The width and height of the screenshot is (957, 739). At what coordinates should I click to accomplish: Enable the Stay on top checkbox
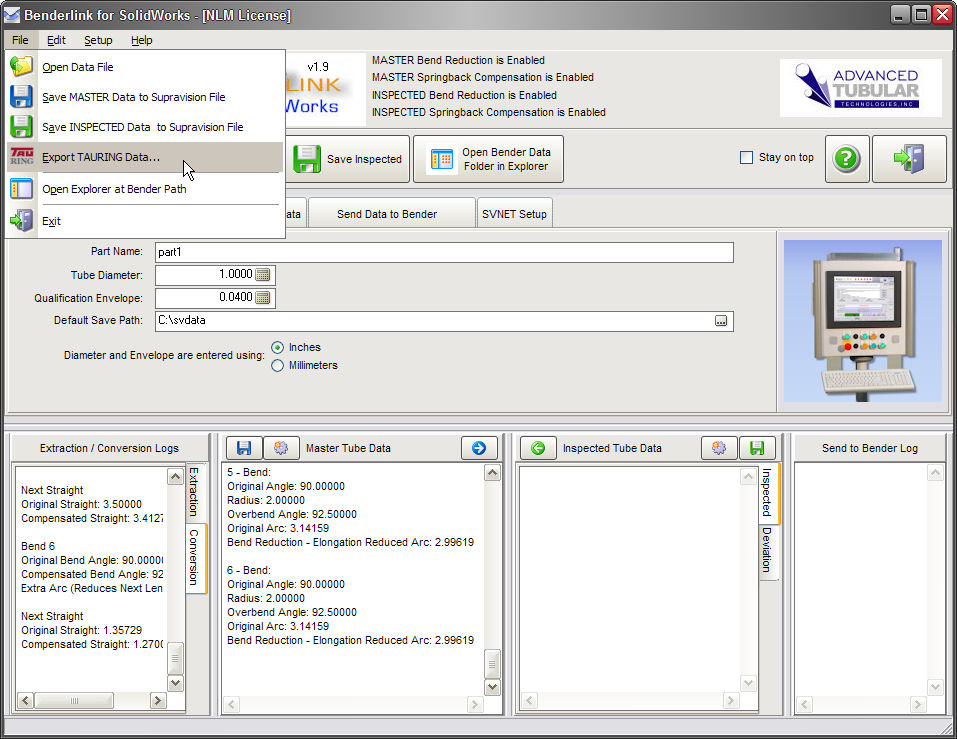[x=746, y=158]
